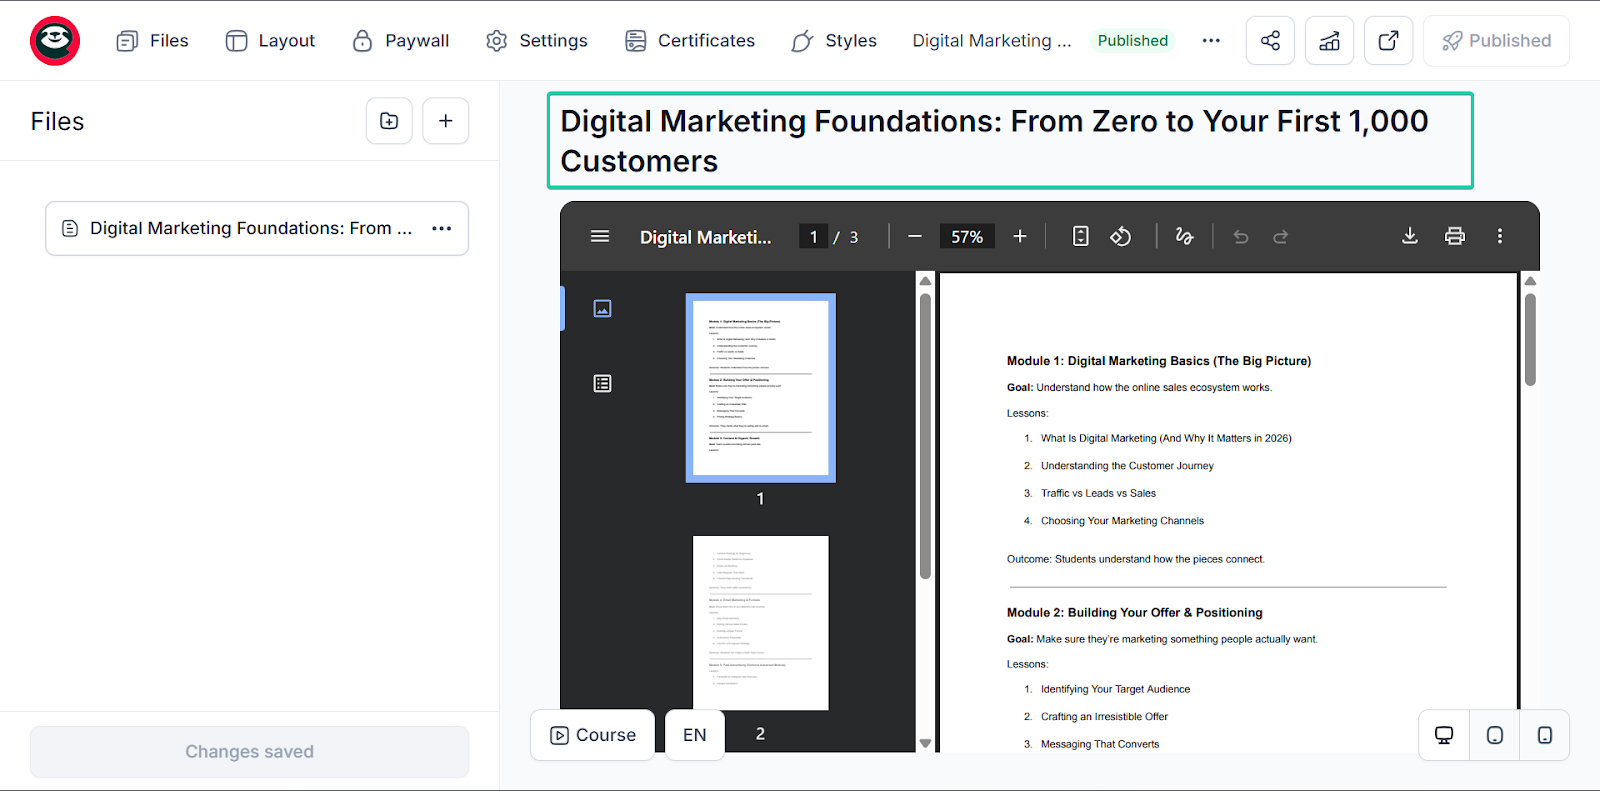
Task: Toggle the PDF sidebar hamburger menu
Action: click(600, 236)
